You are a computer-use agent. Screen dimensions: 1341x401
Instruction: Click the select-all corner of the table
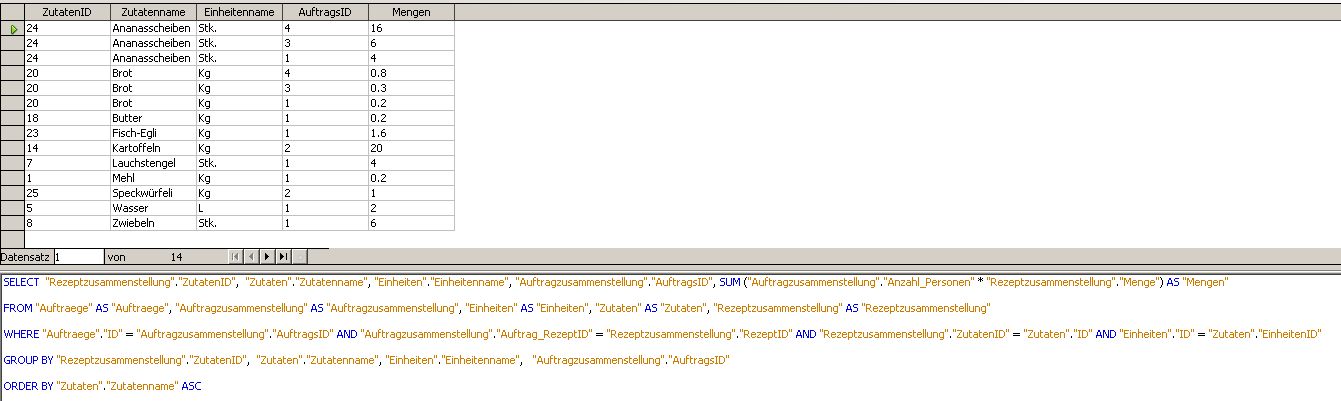(x=12, y=11)
